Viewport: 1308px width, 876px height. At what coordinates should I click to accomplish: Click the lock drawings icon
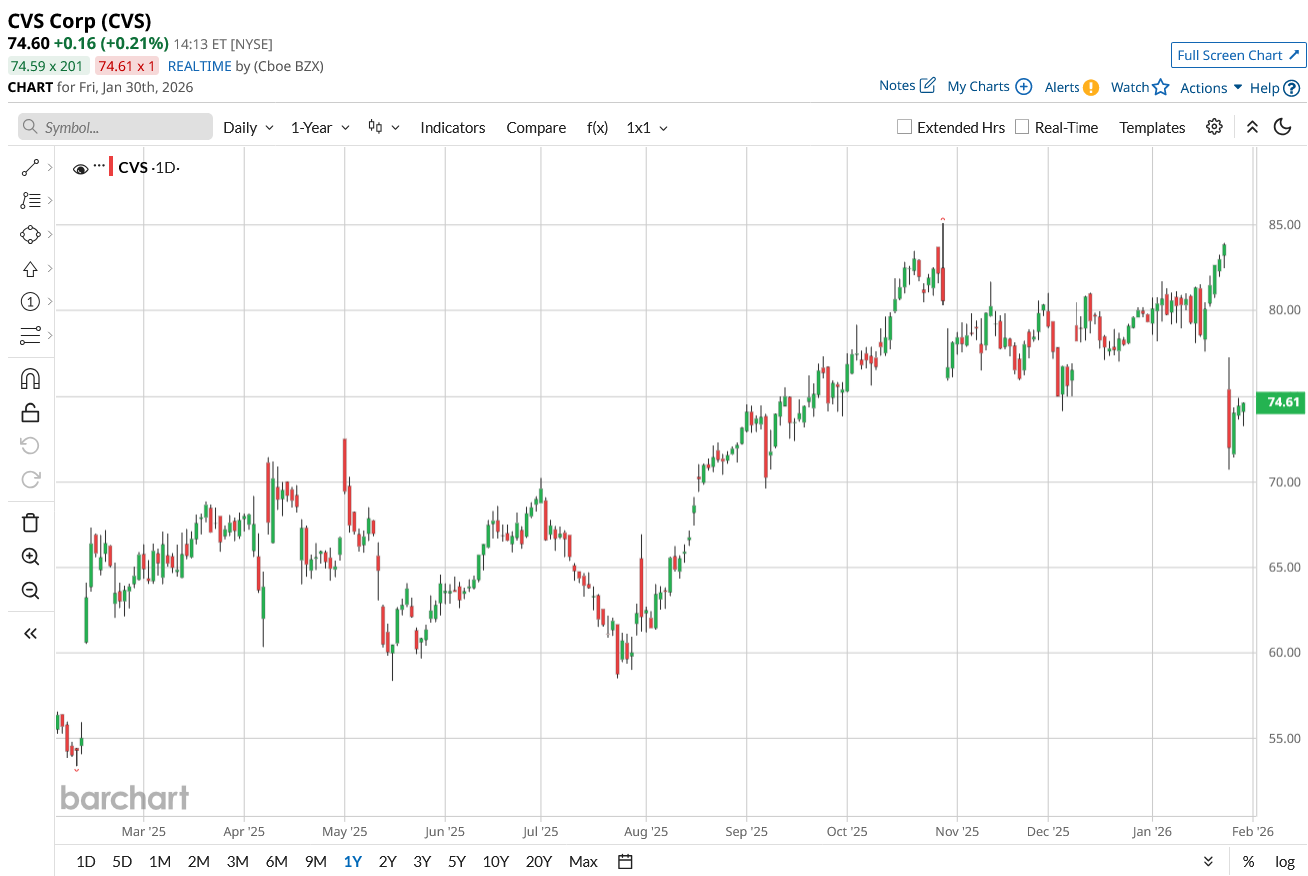pyautogui.click(x=30, y=412)
